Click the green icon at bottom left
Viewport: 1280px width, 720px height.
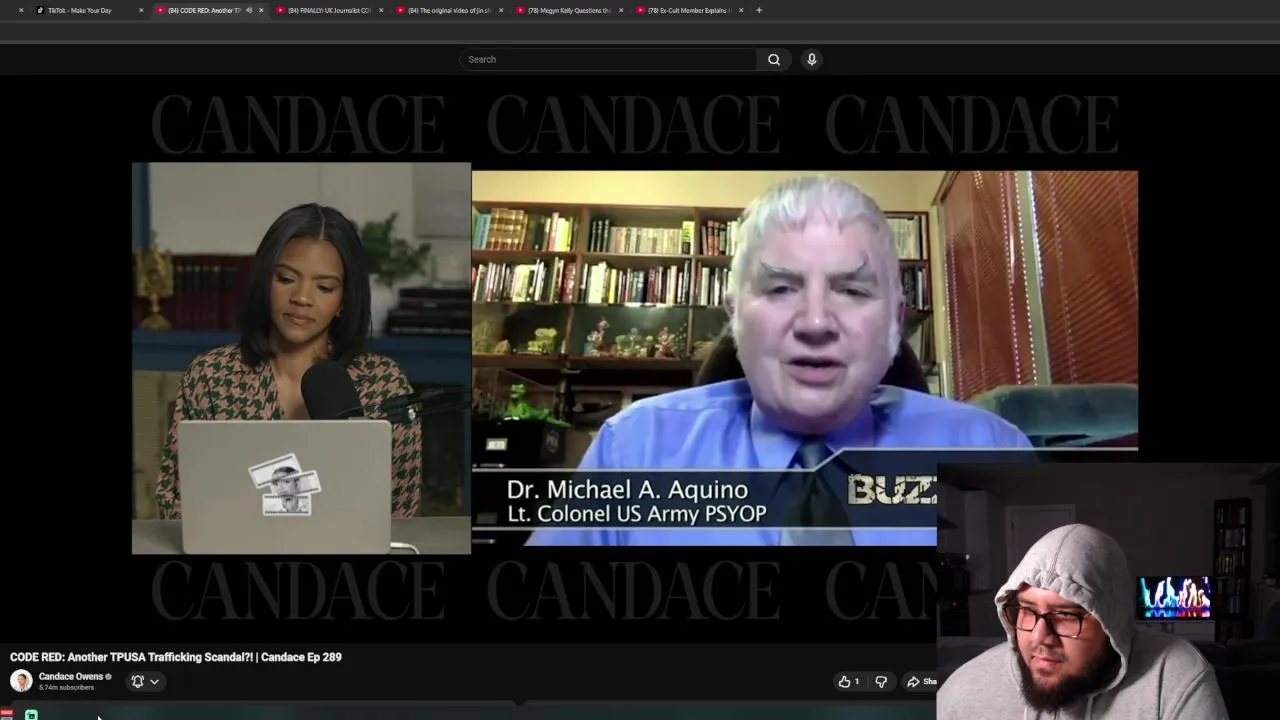pos(31,715)
